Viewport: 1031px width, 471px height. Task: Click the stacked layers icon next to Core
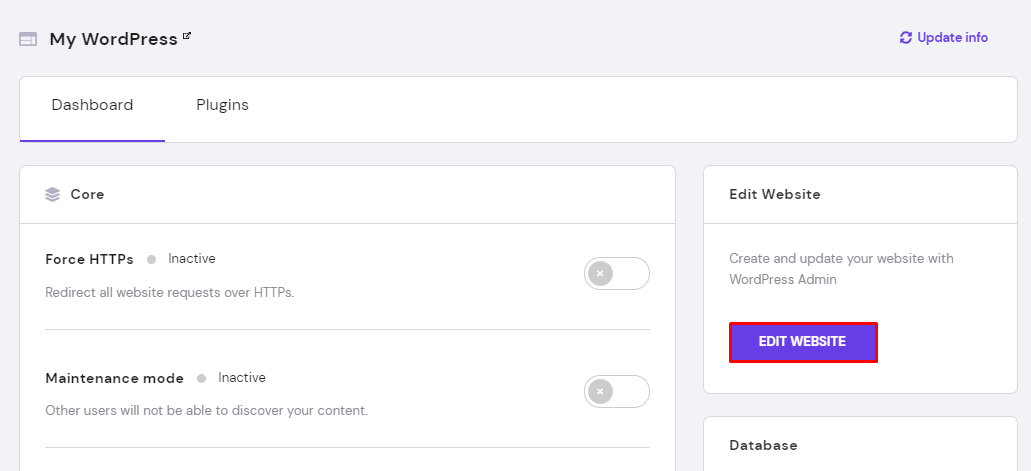coord(53,194)
